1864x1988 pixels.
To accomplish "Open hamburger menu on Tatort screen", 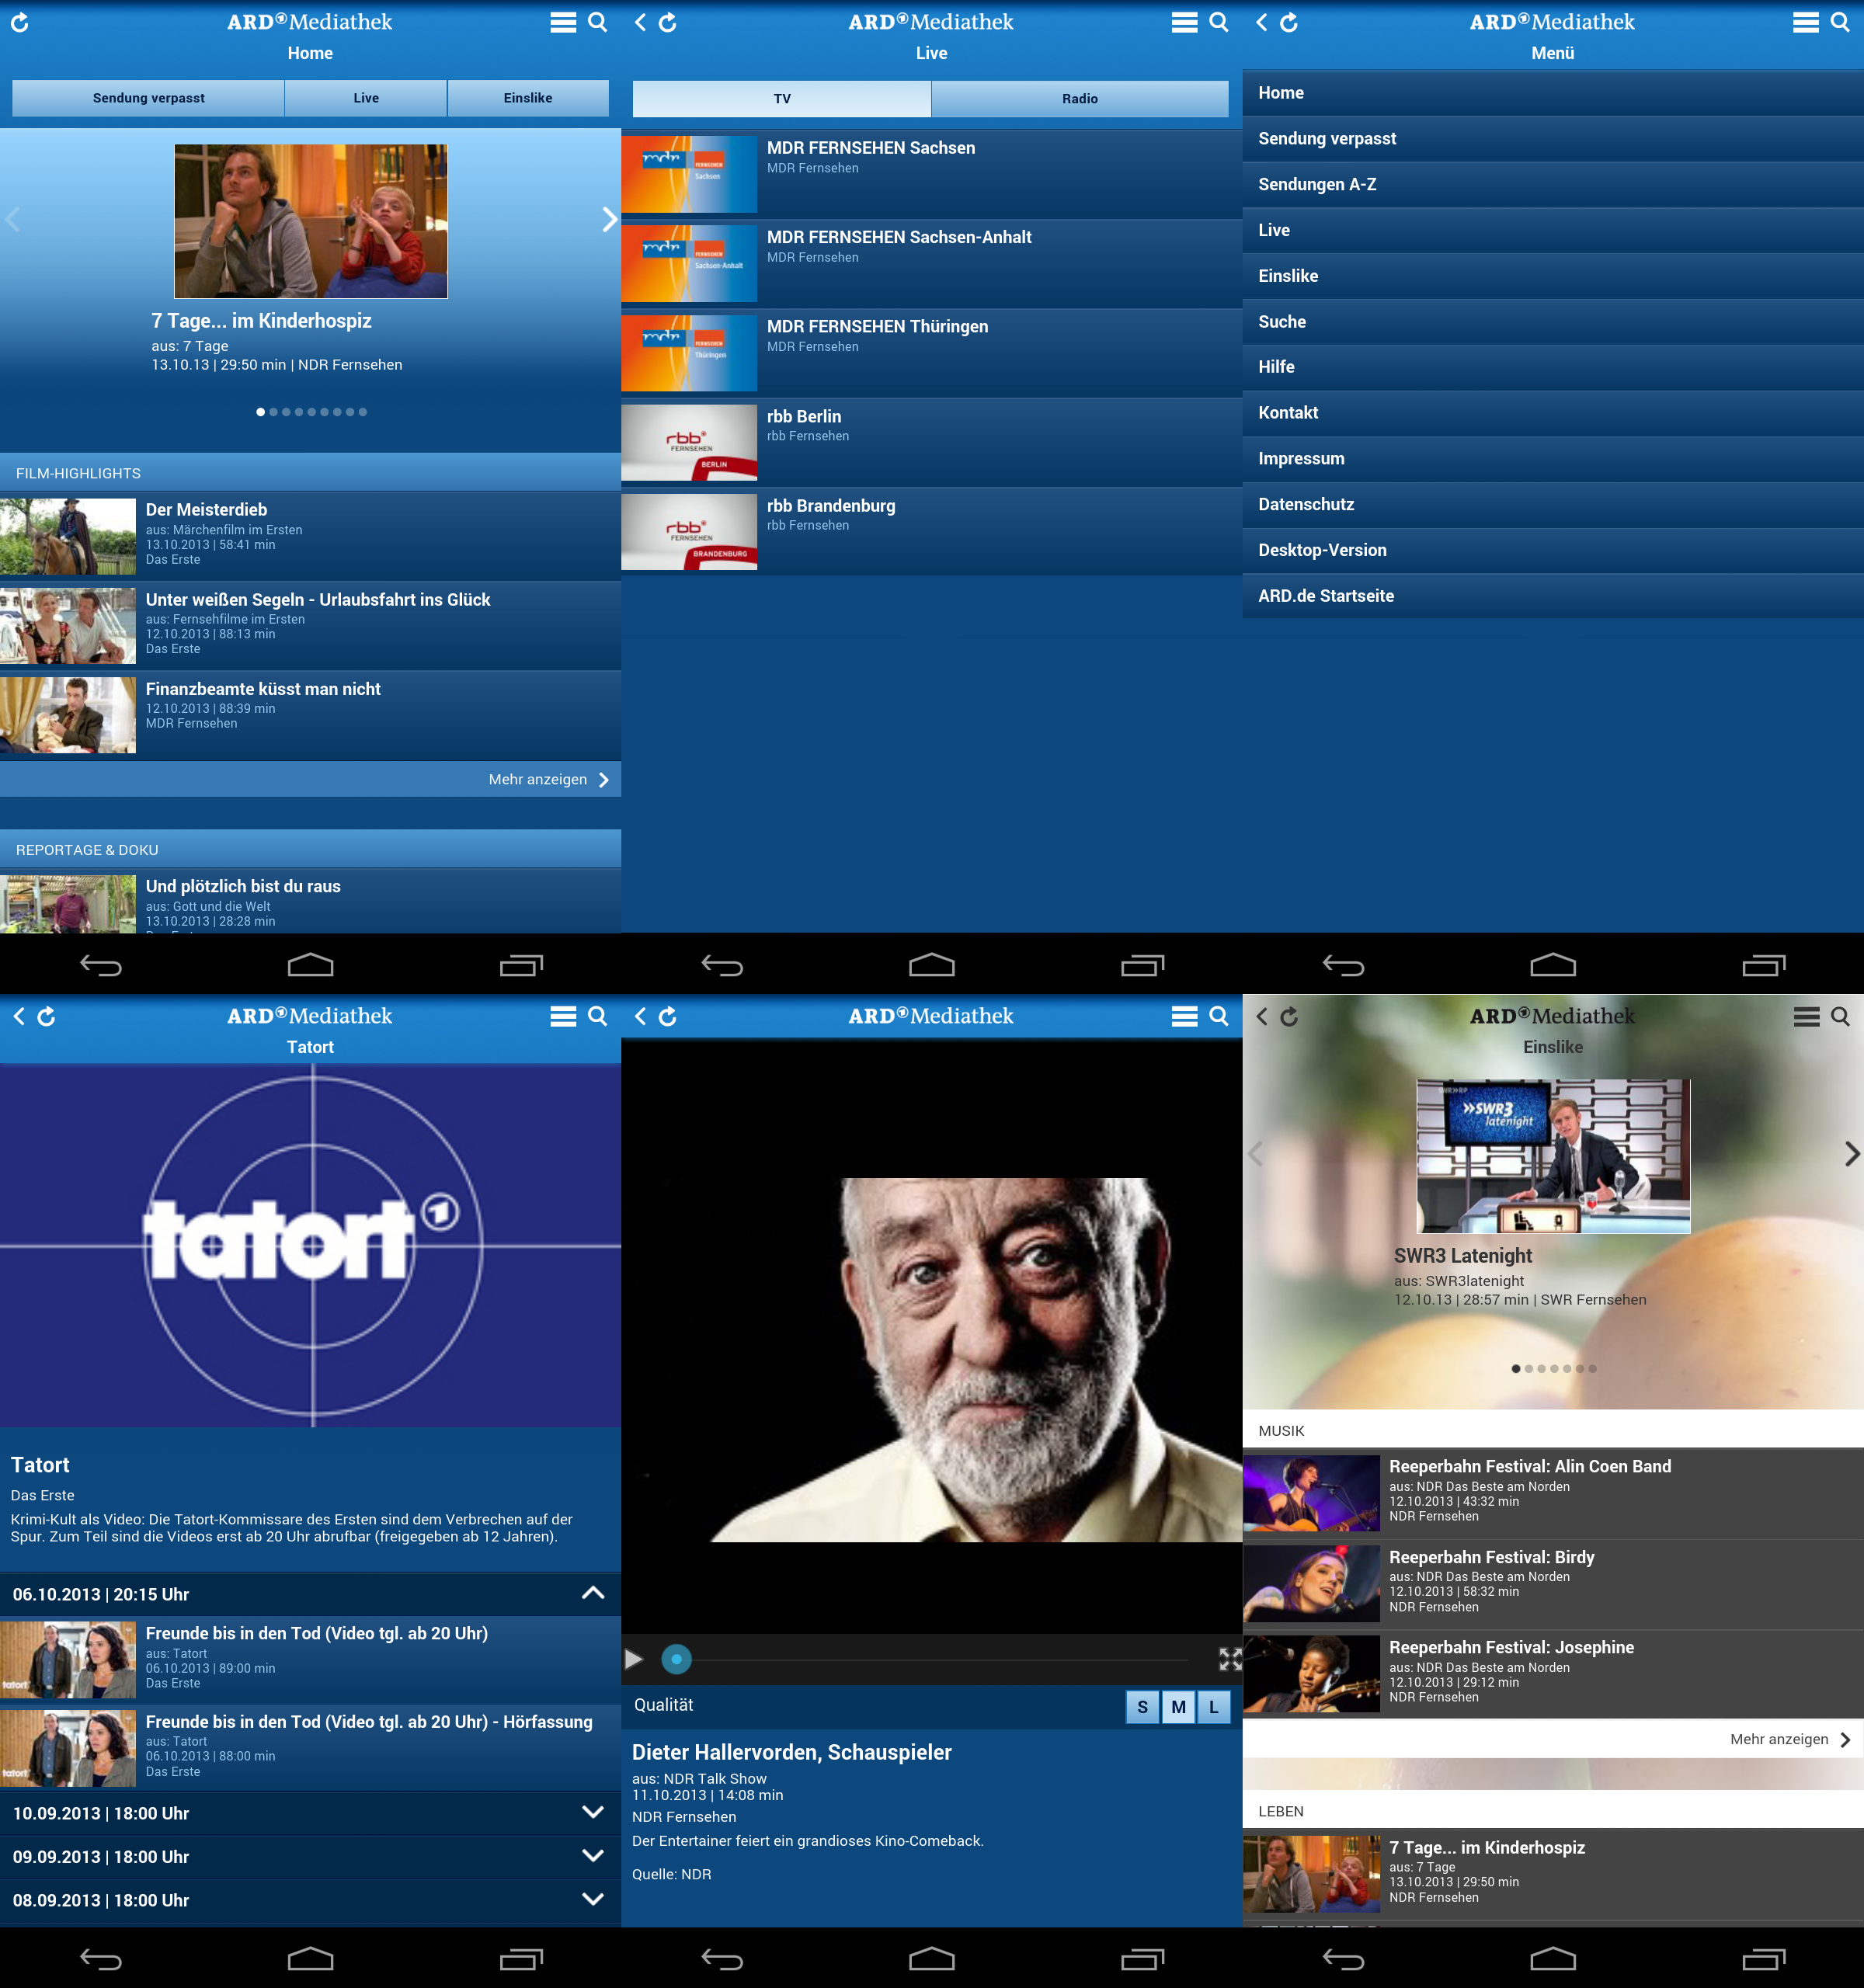I will 563,1016.
